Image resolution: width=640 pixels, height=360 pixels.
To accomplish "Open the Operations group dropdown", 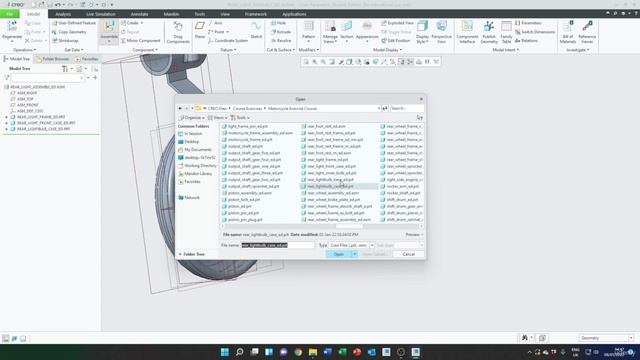I will click(24, 50).
